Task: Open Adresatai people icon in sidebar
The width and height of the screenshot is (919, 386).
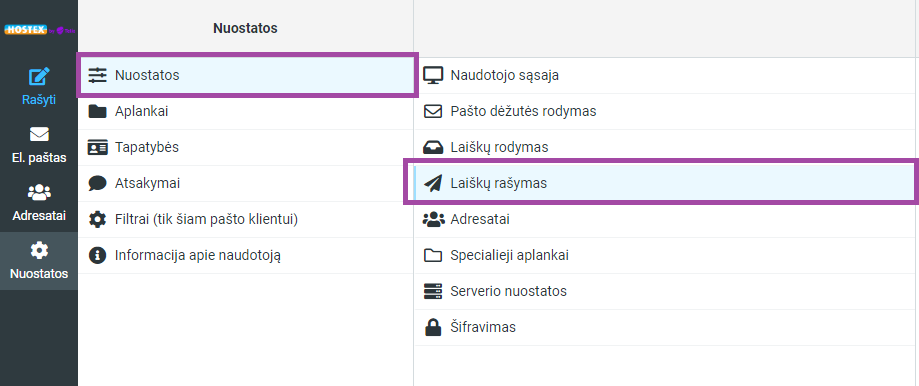Action: point(39,193)
